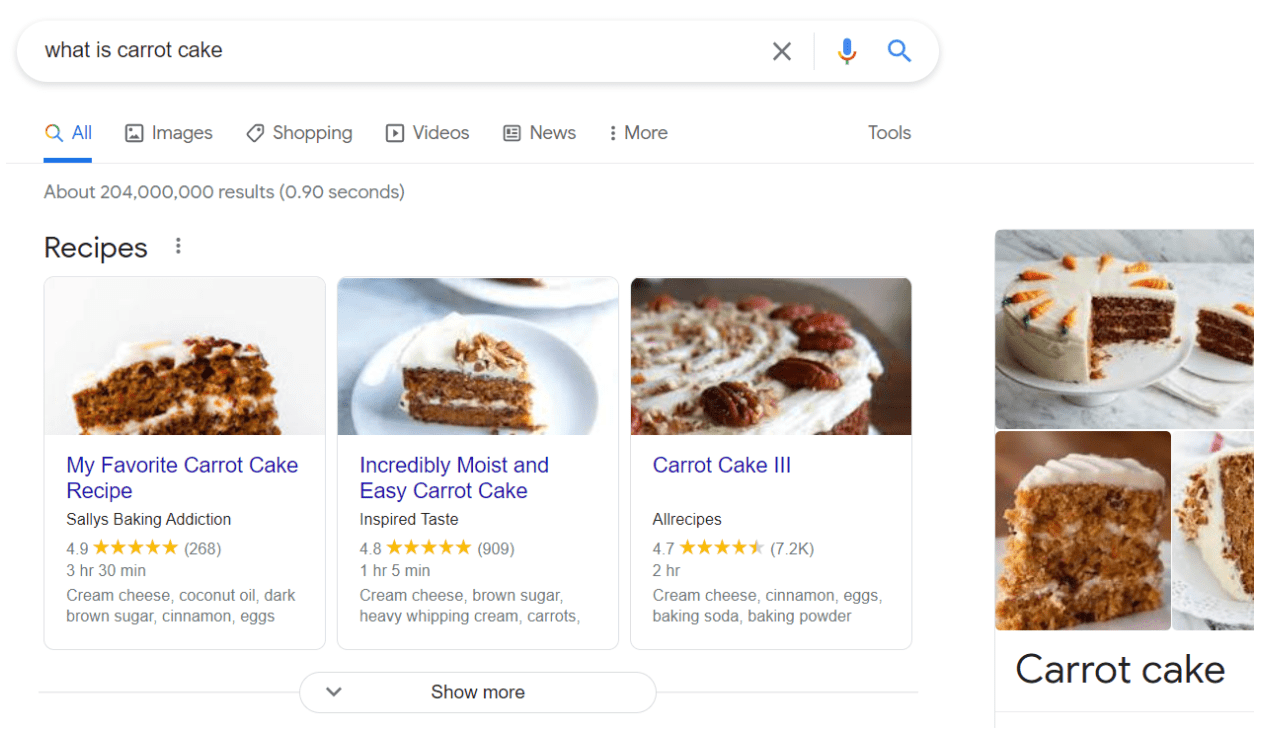The width and height of the screenshot is (1274, 738).
Task: Open the Recipes section three-dot options
Action: (x=178, y=246)
